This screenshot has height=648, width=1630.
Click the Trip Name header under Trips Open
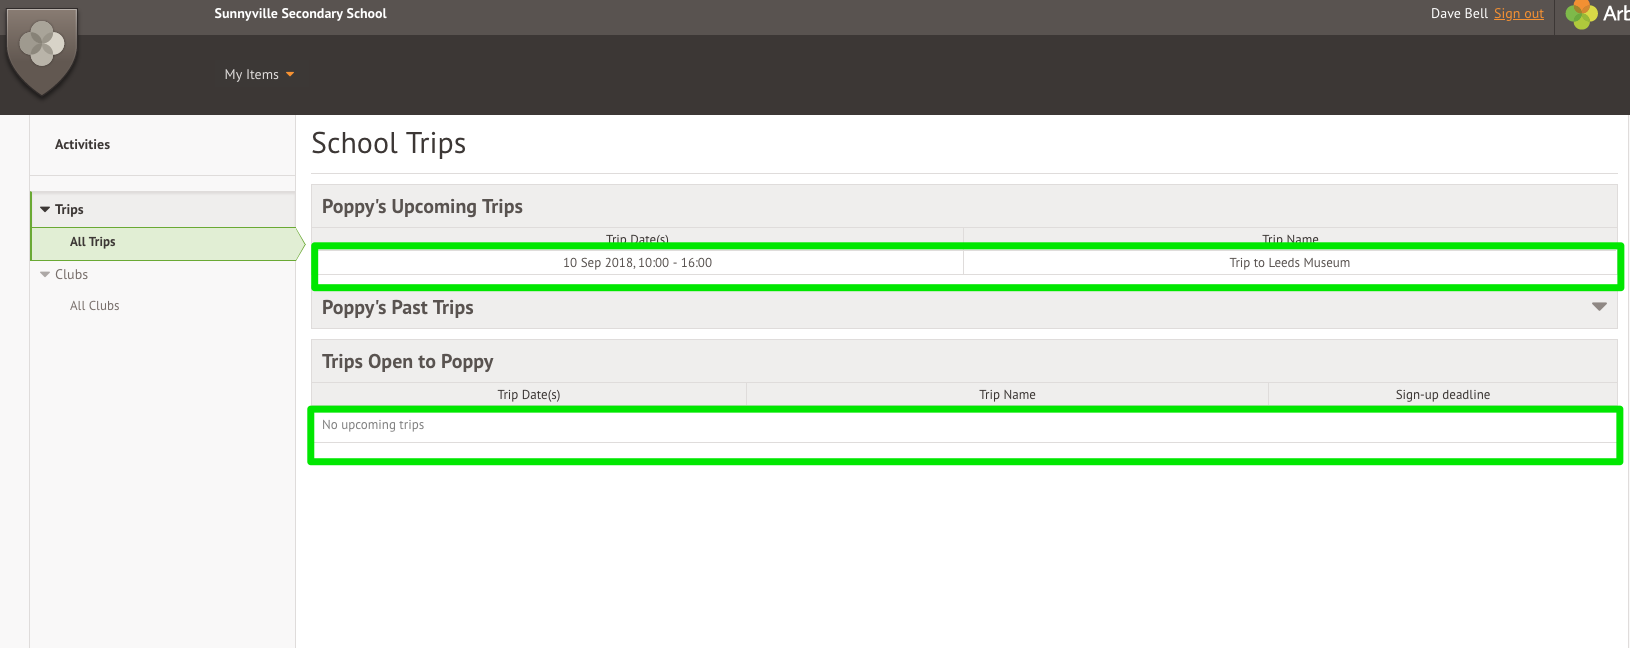1007,395
